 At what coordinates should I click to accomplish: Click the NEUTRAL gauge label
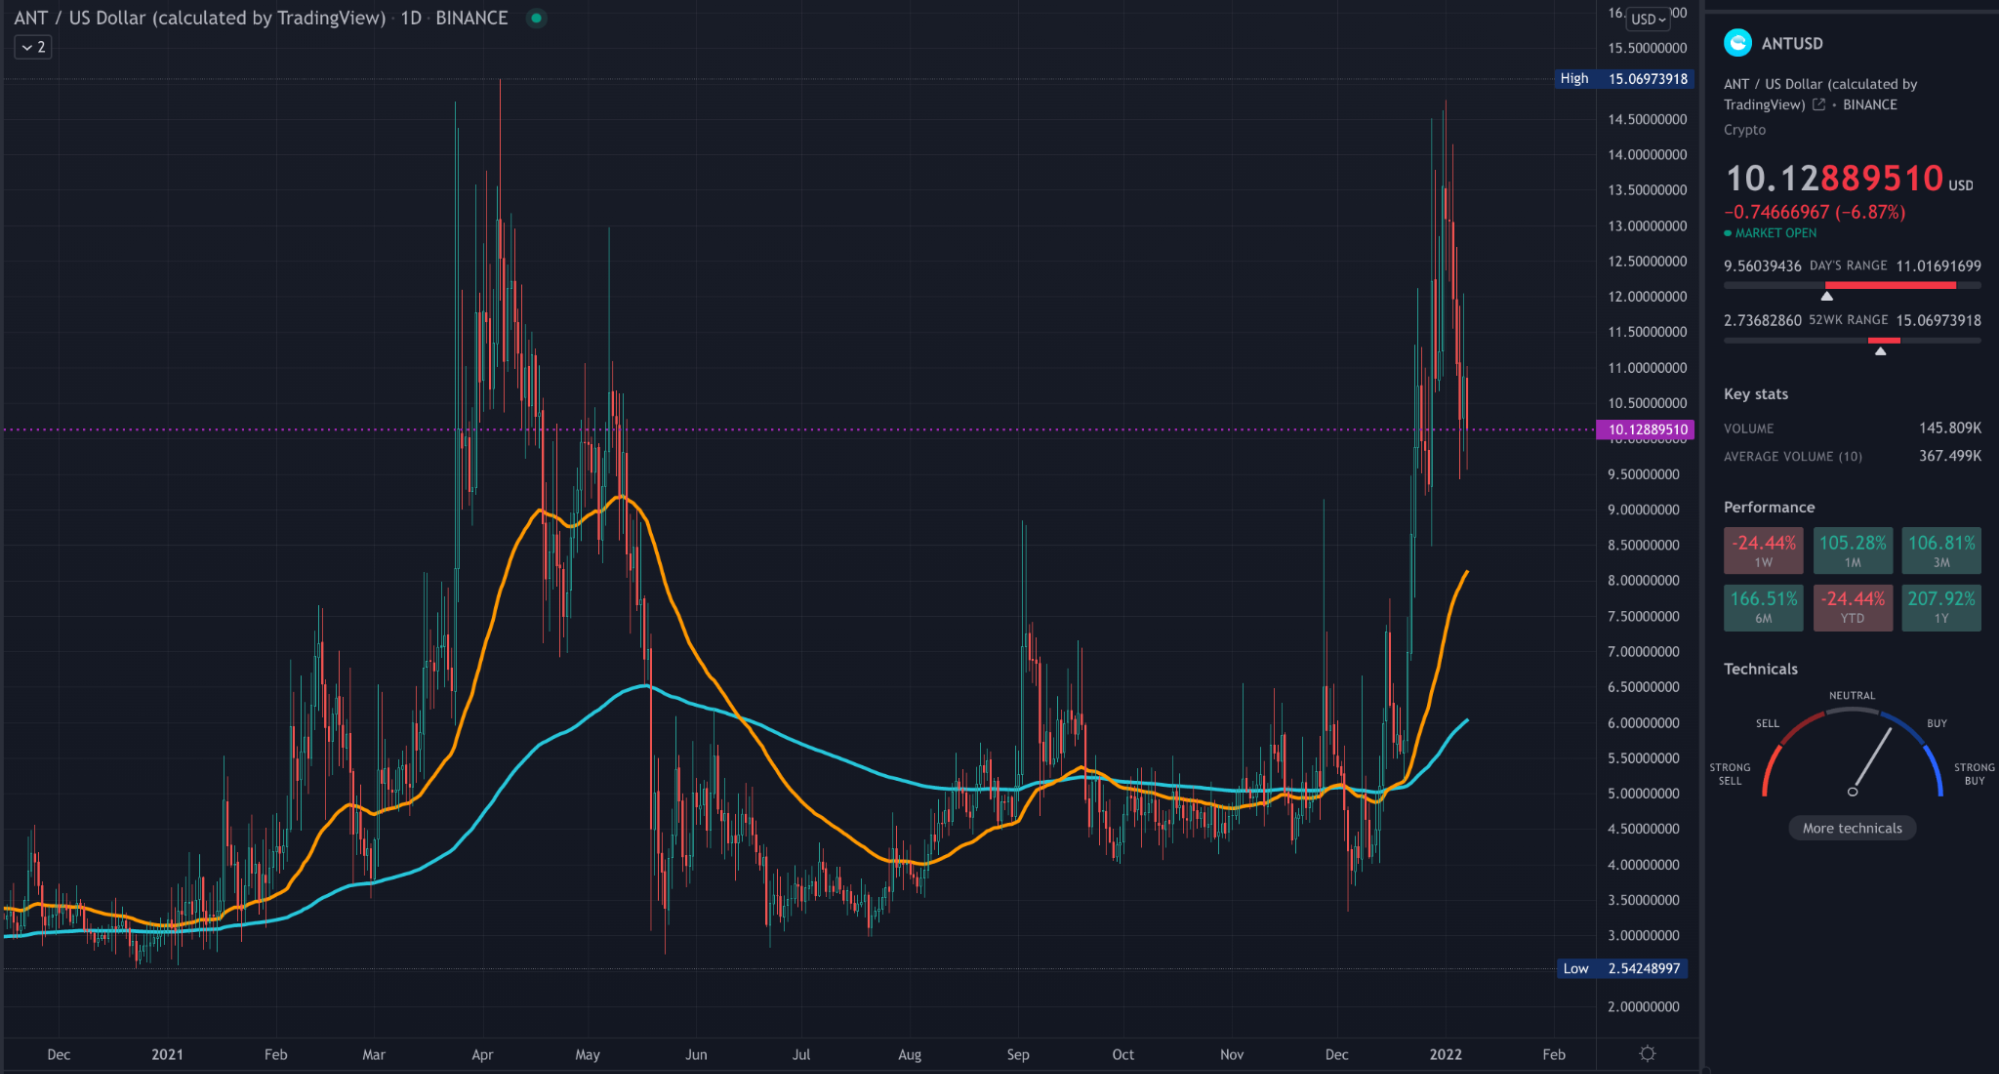pos(1852,695)
